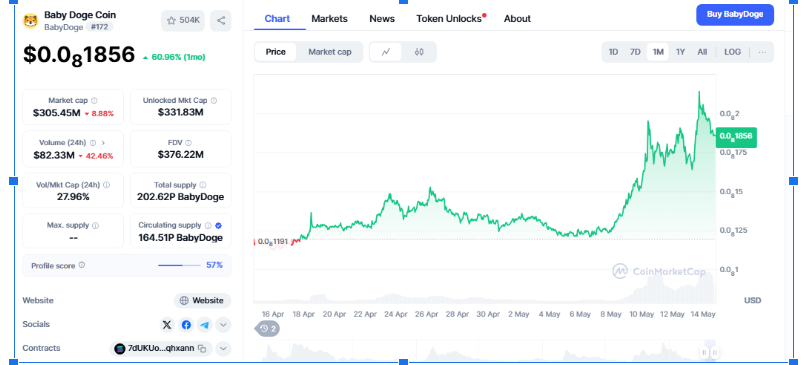This screenshot has width=807, height=365.
Task: Set chart range to 7D
Action: click(635, 52)
